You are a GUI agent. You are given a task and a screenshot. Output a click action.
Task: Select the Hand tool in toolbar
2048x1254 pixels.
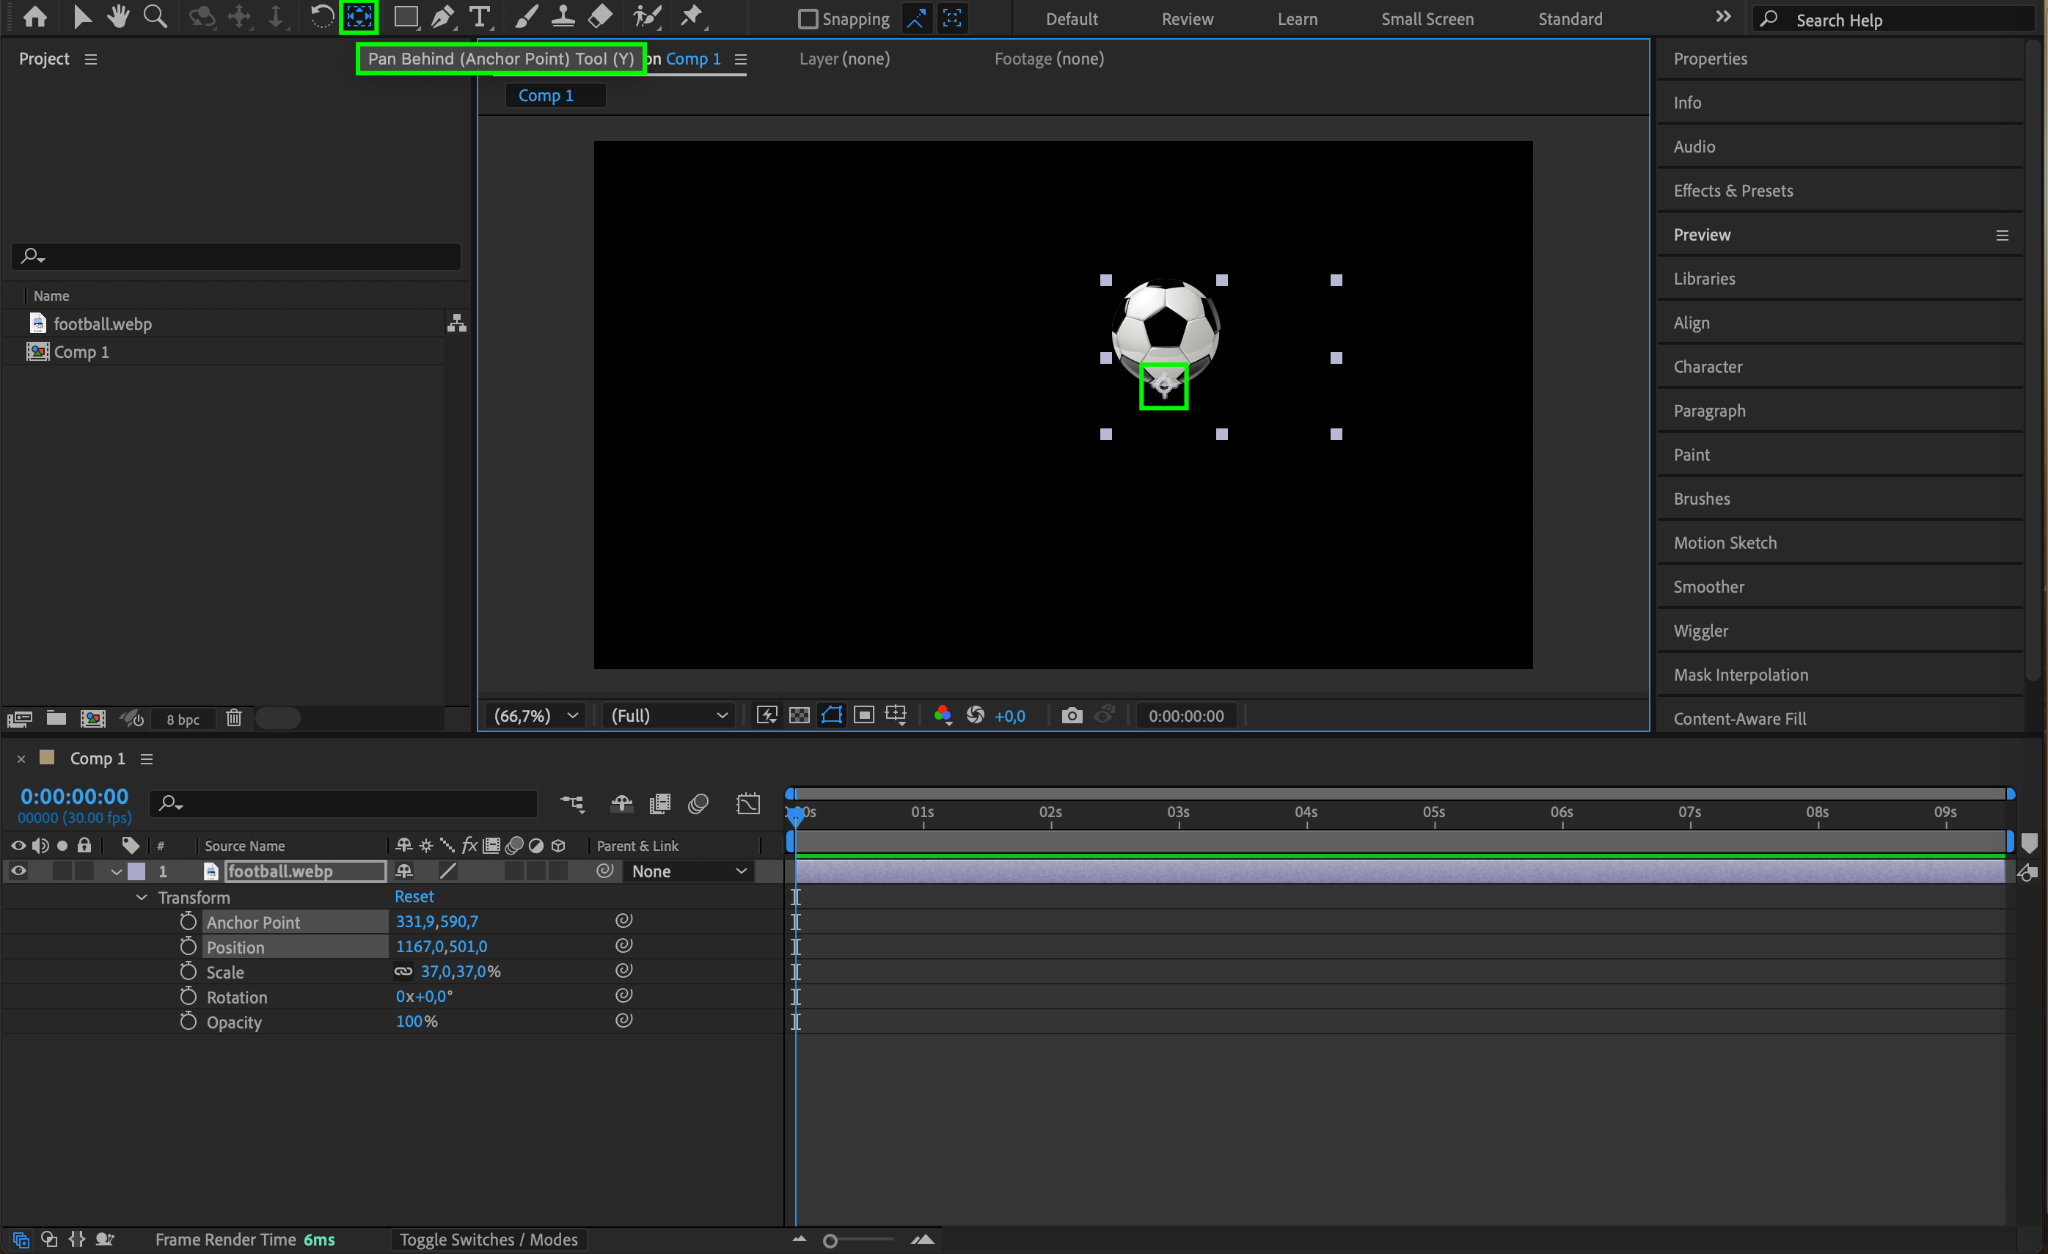pos(118,16)
